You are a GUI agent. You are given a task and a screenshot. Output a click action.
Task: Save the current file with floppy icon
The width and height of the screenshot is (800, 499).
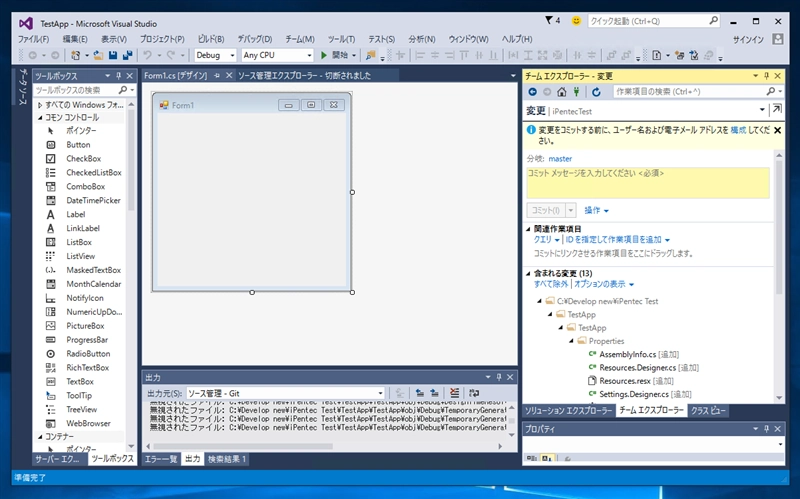113,55
